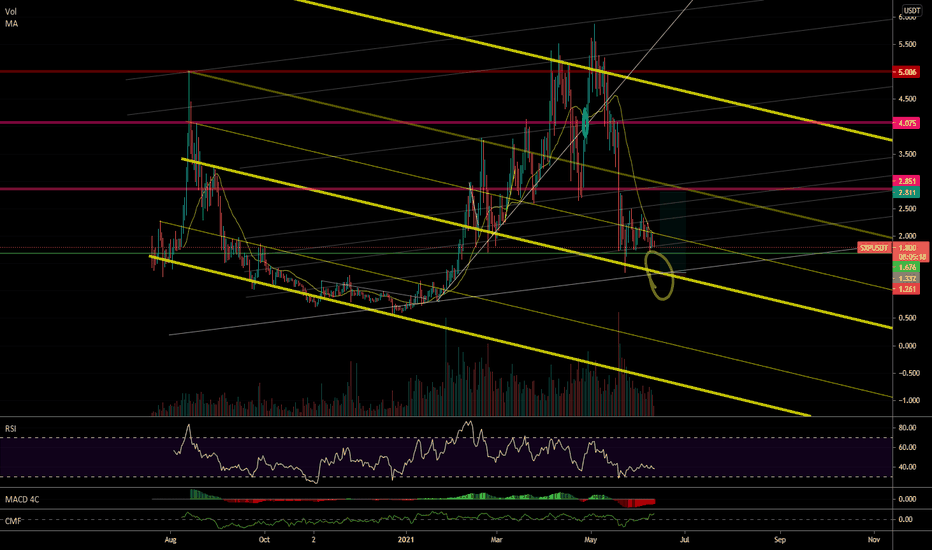The height and width of the screenshot is (550, 932).
Task: Open the MACD 4C indicator legend
Action: [22, 499]
